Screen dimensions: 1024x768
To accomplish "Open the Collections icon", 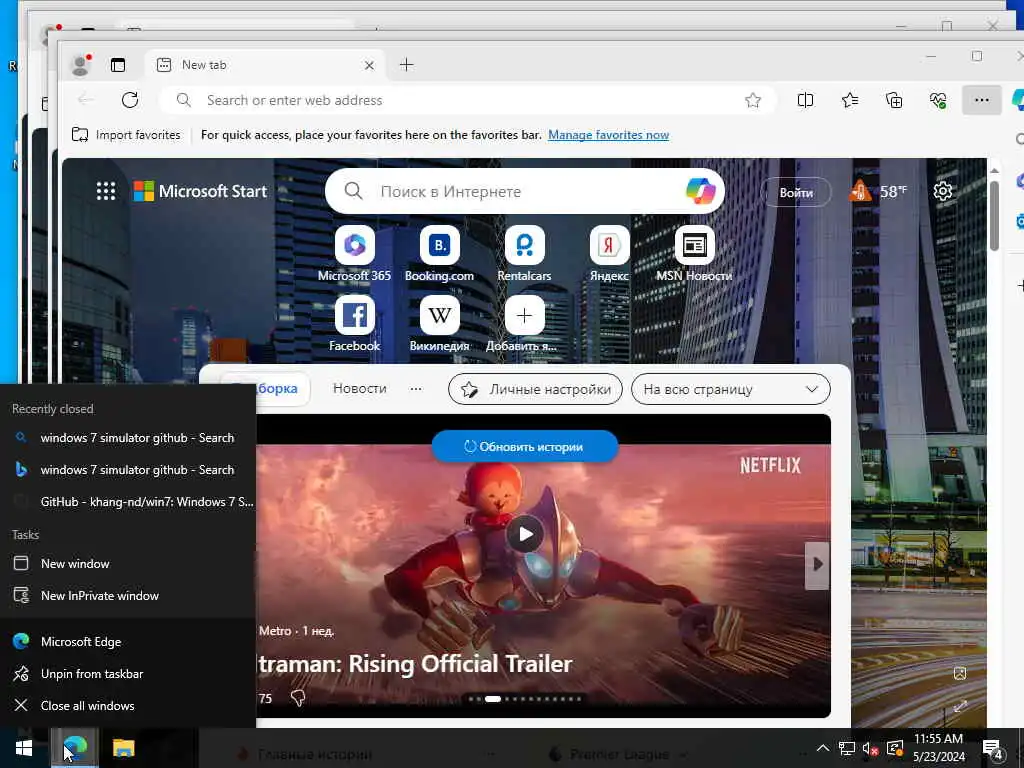I will point(894,100).
